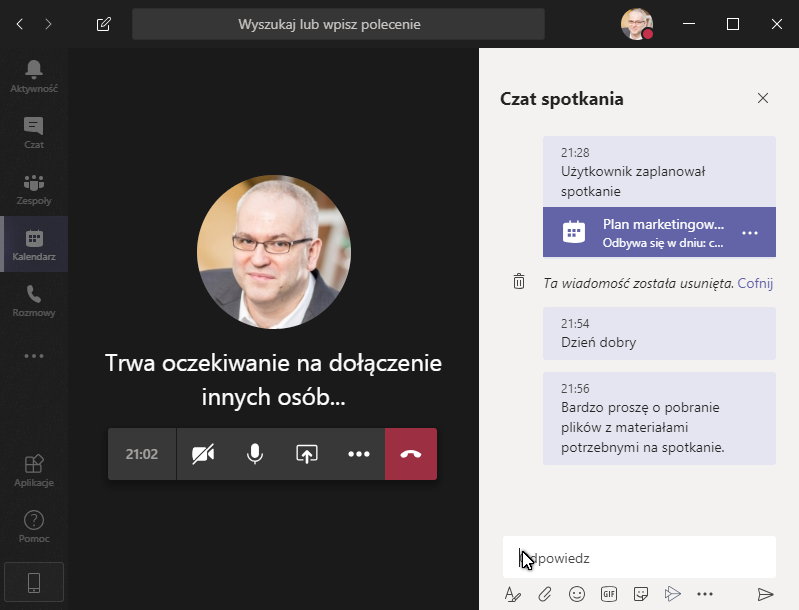This screenshot has height=610, width=799.
Task: Go back with the left arrow
Action: click(x=20, y=24)
